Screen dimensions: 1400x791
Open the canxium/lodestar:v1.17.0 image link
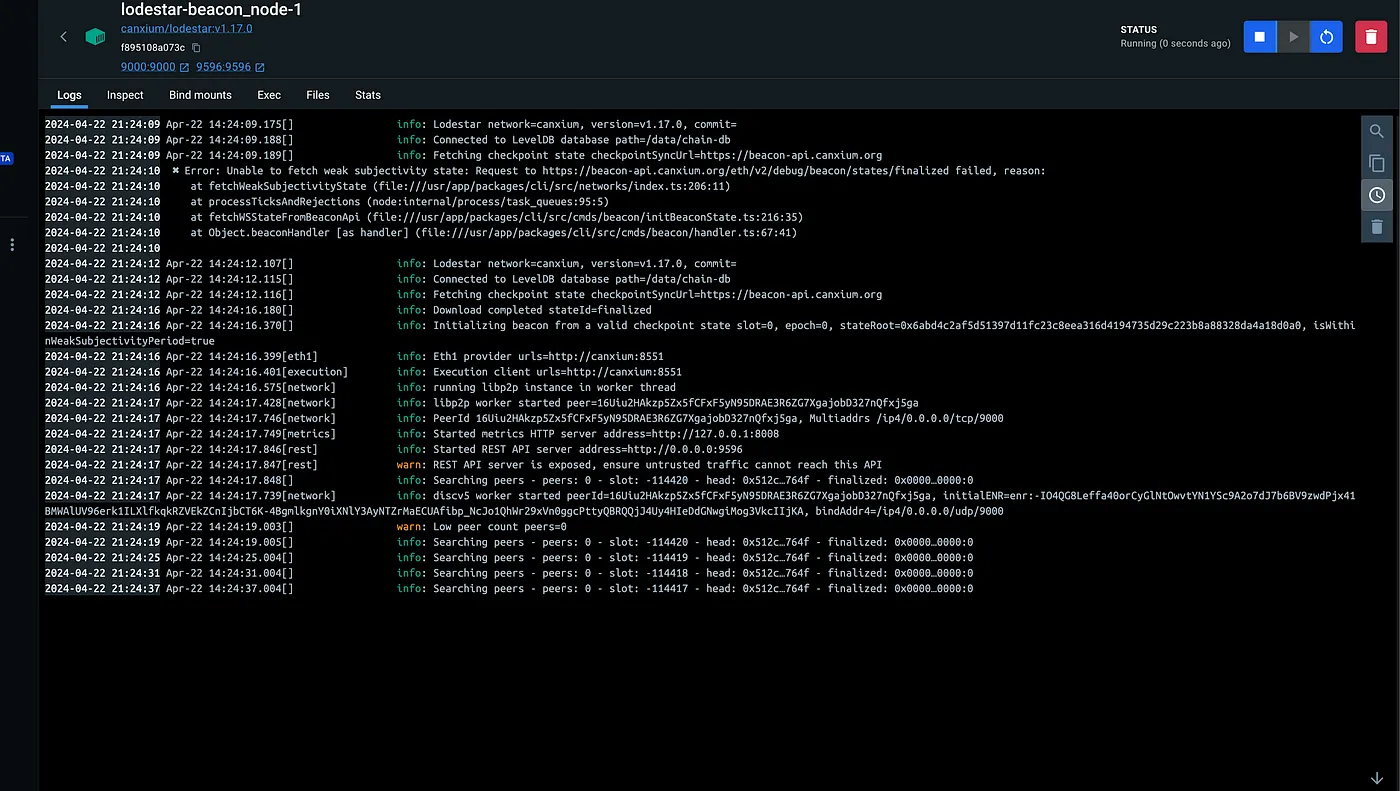point(186,28)
